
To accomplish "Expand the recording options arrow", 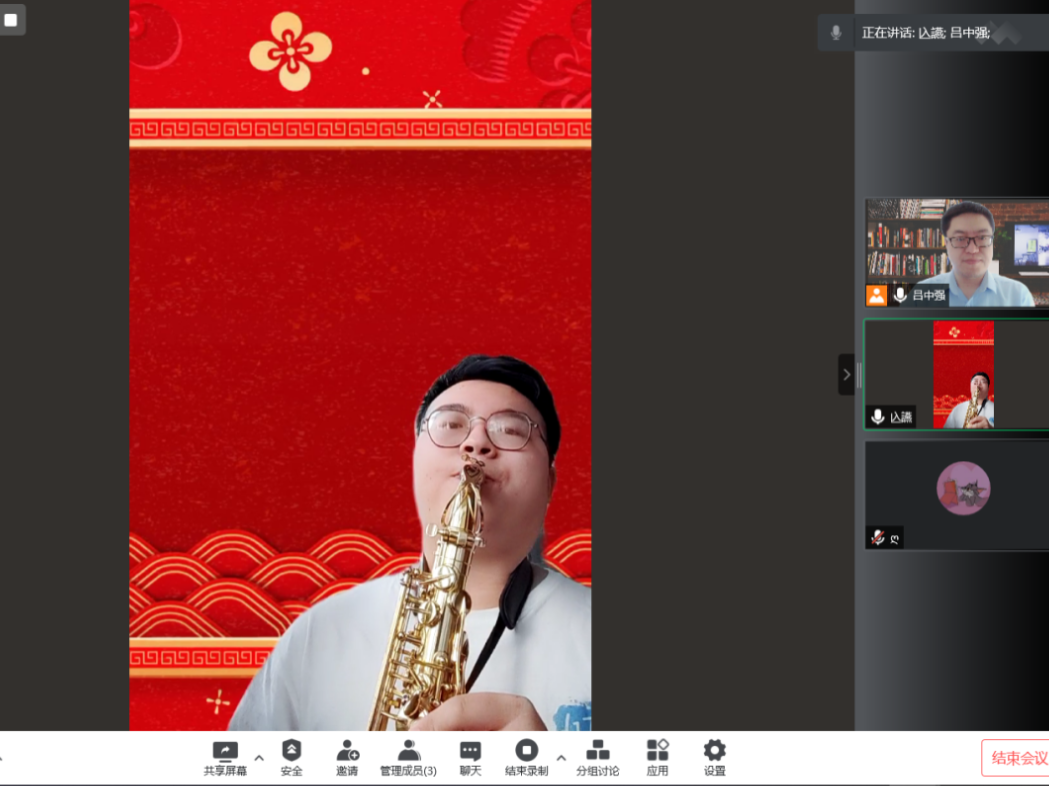I will [x=561, y=758].
